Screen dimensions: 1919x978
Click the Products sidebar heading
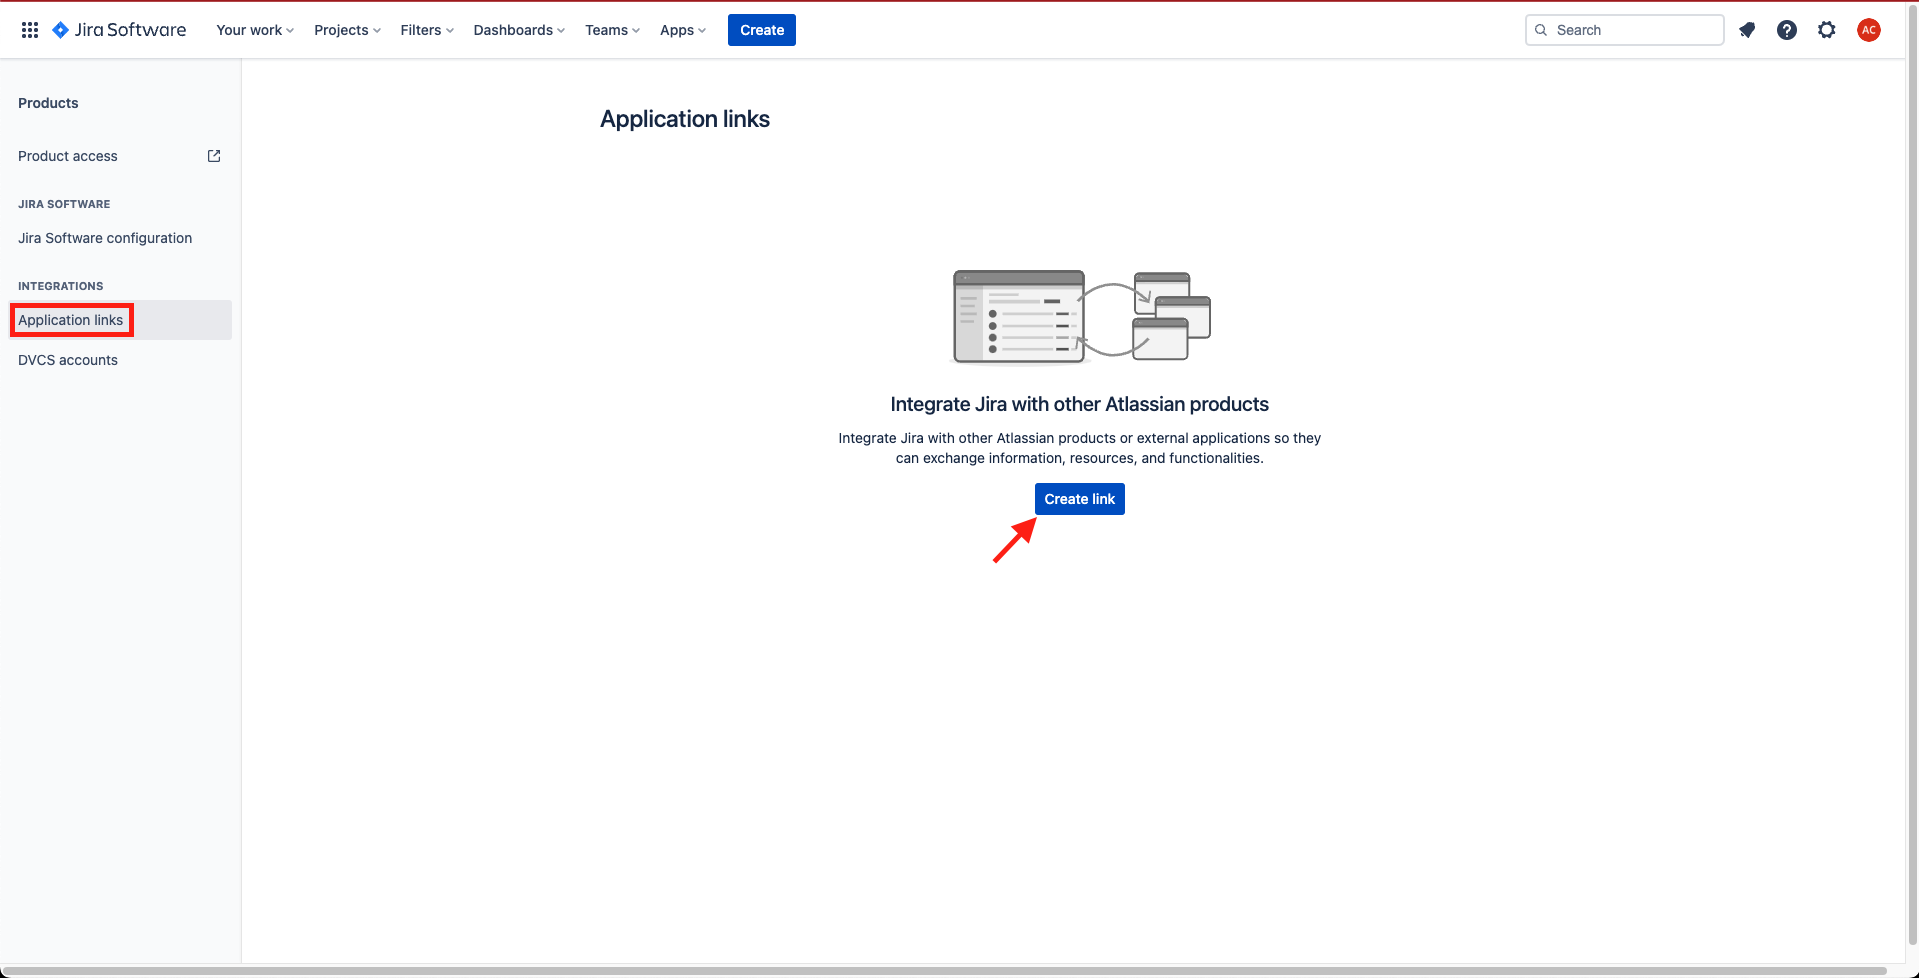click(x=48, y=103)
